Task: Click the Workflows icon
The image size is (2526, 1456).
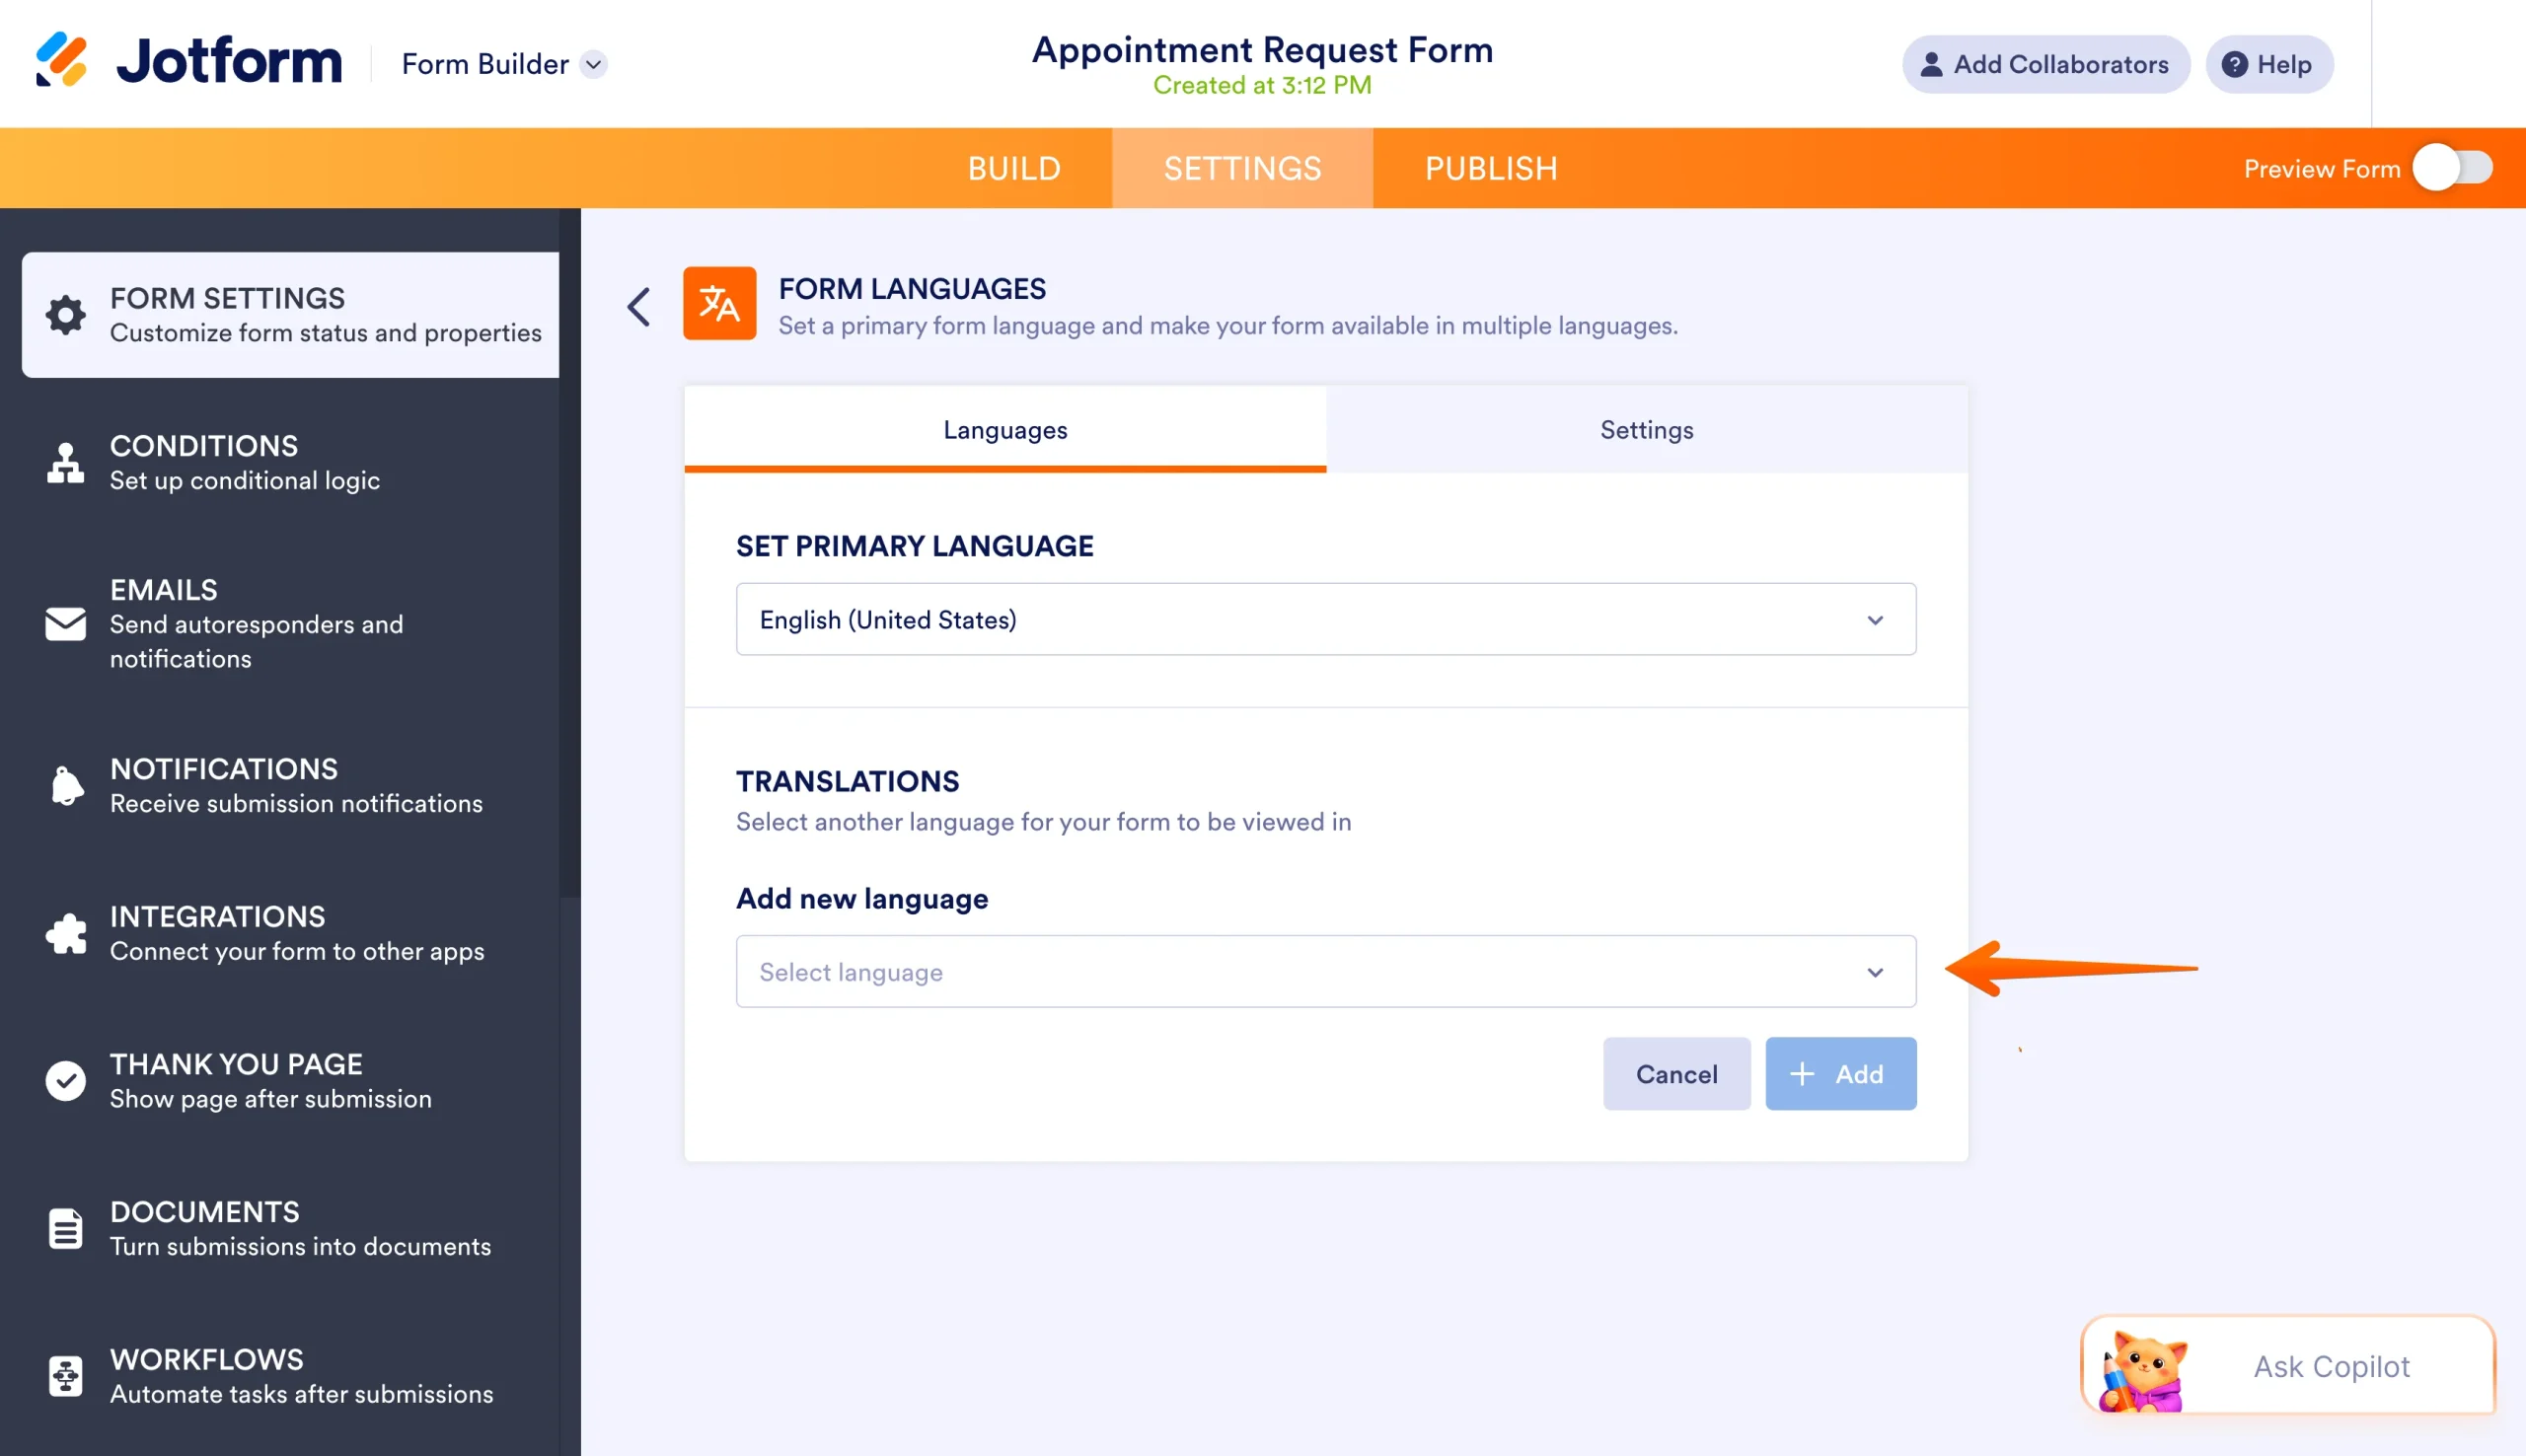Action: [x=66, y=1376]
